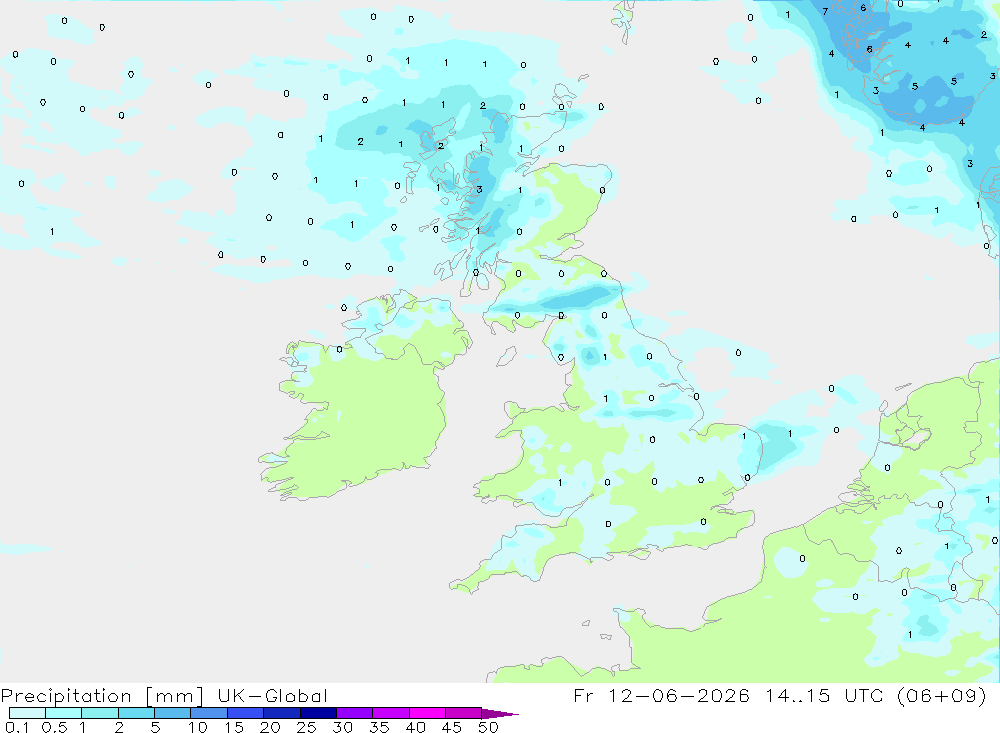The image size is (1000, 733).
Task: Click the above-50 mm arrow tip of legend
Action: 499,714
